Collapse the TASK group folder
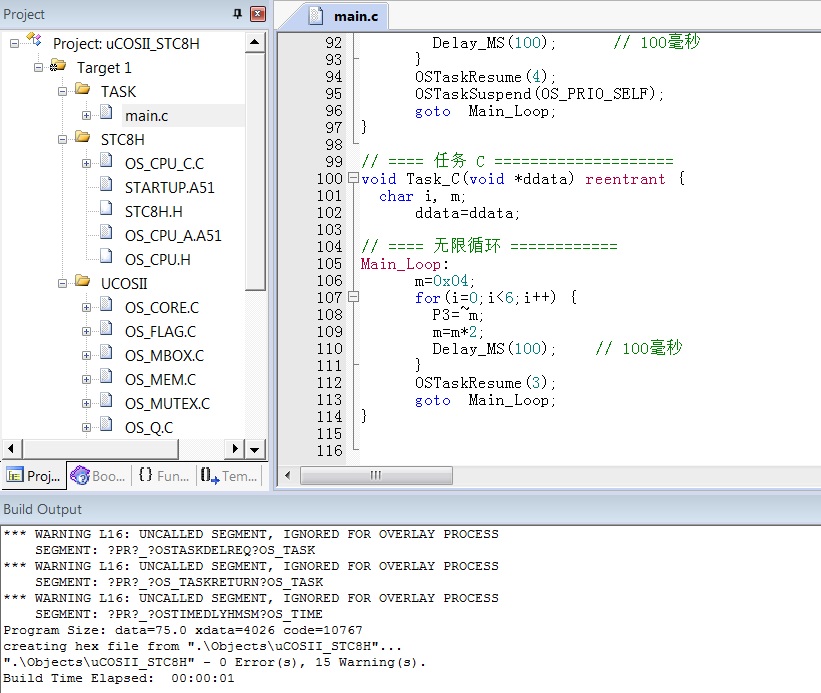Image resolution: width=821 pixels, height=693 pixels. pos(62,92)
